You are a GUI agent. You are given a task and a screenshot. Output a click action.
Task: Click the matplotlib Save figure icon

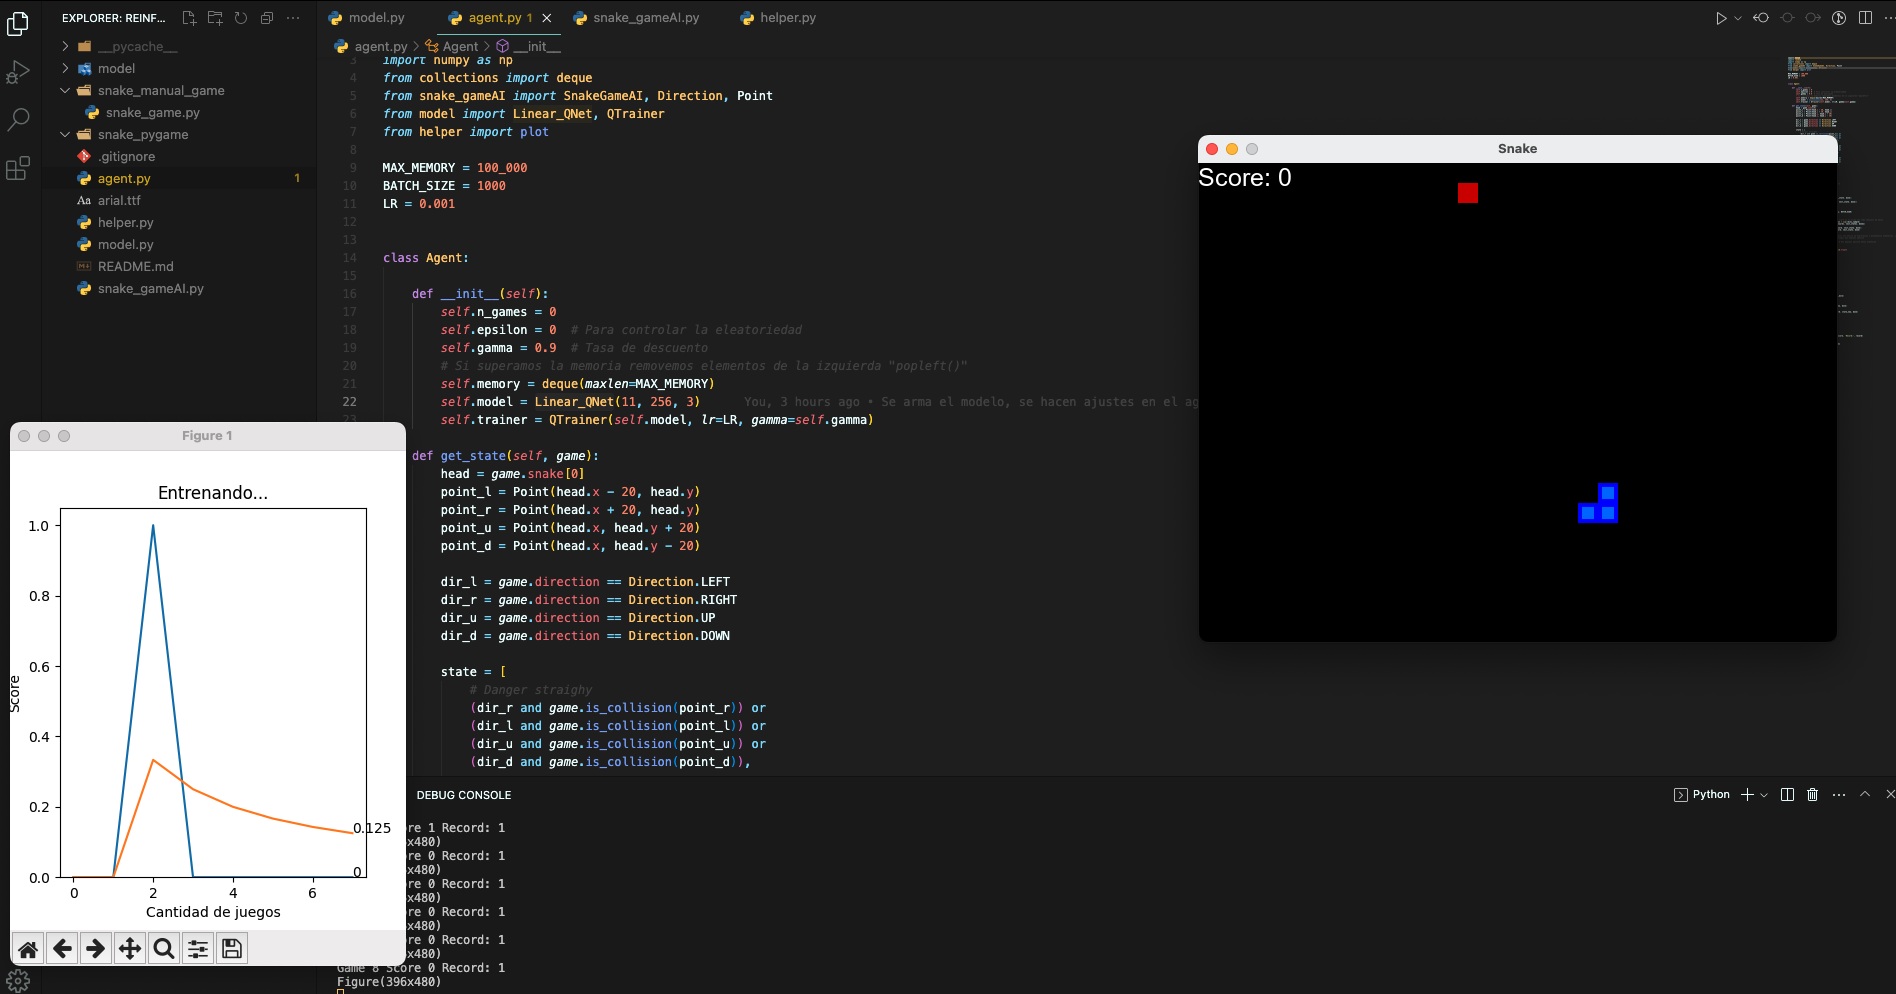(x=232, y=948)
